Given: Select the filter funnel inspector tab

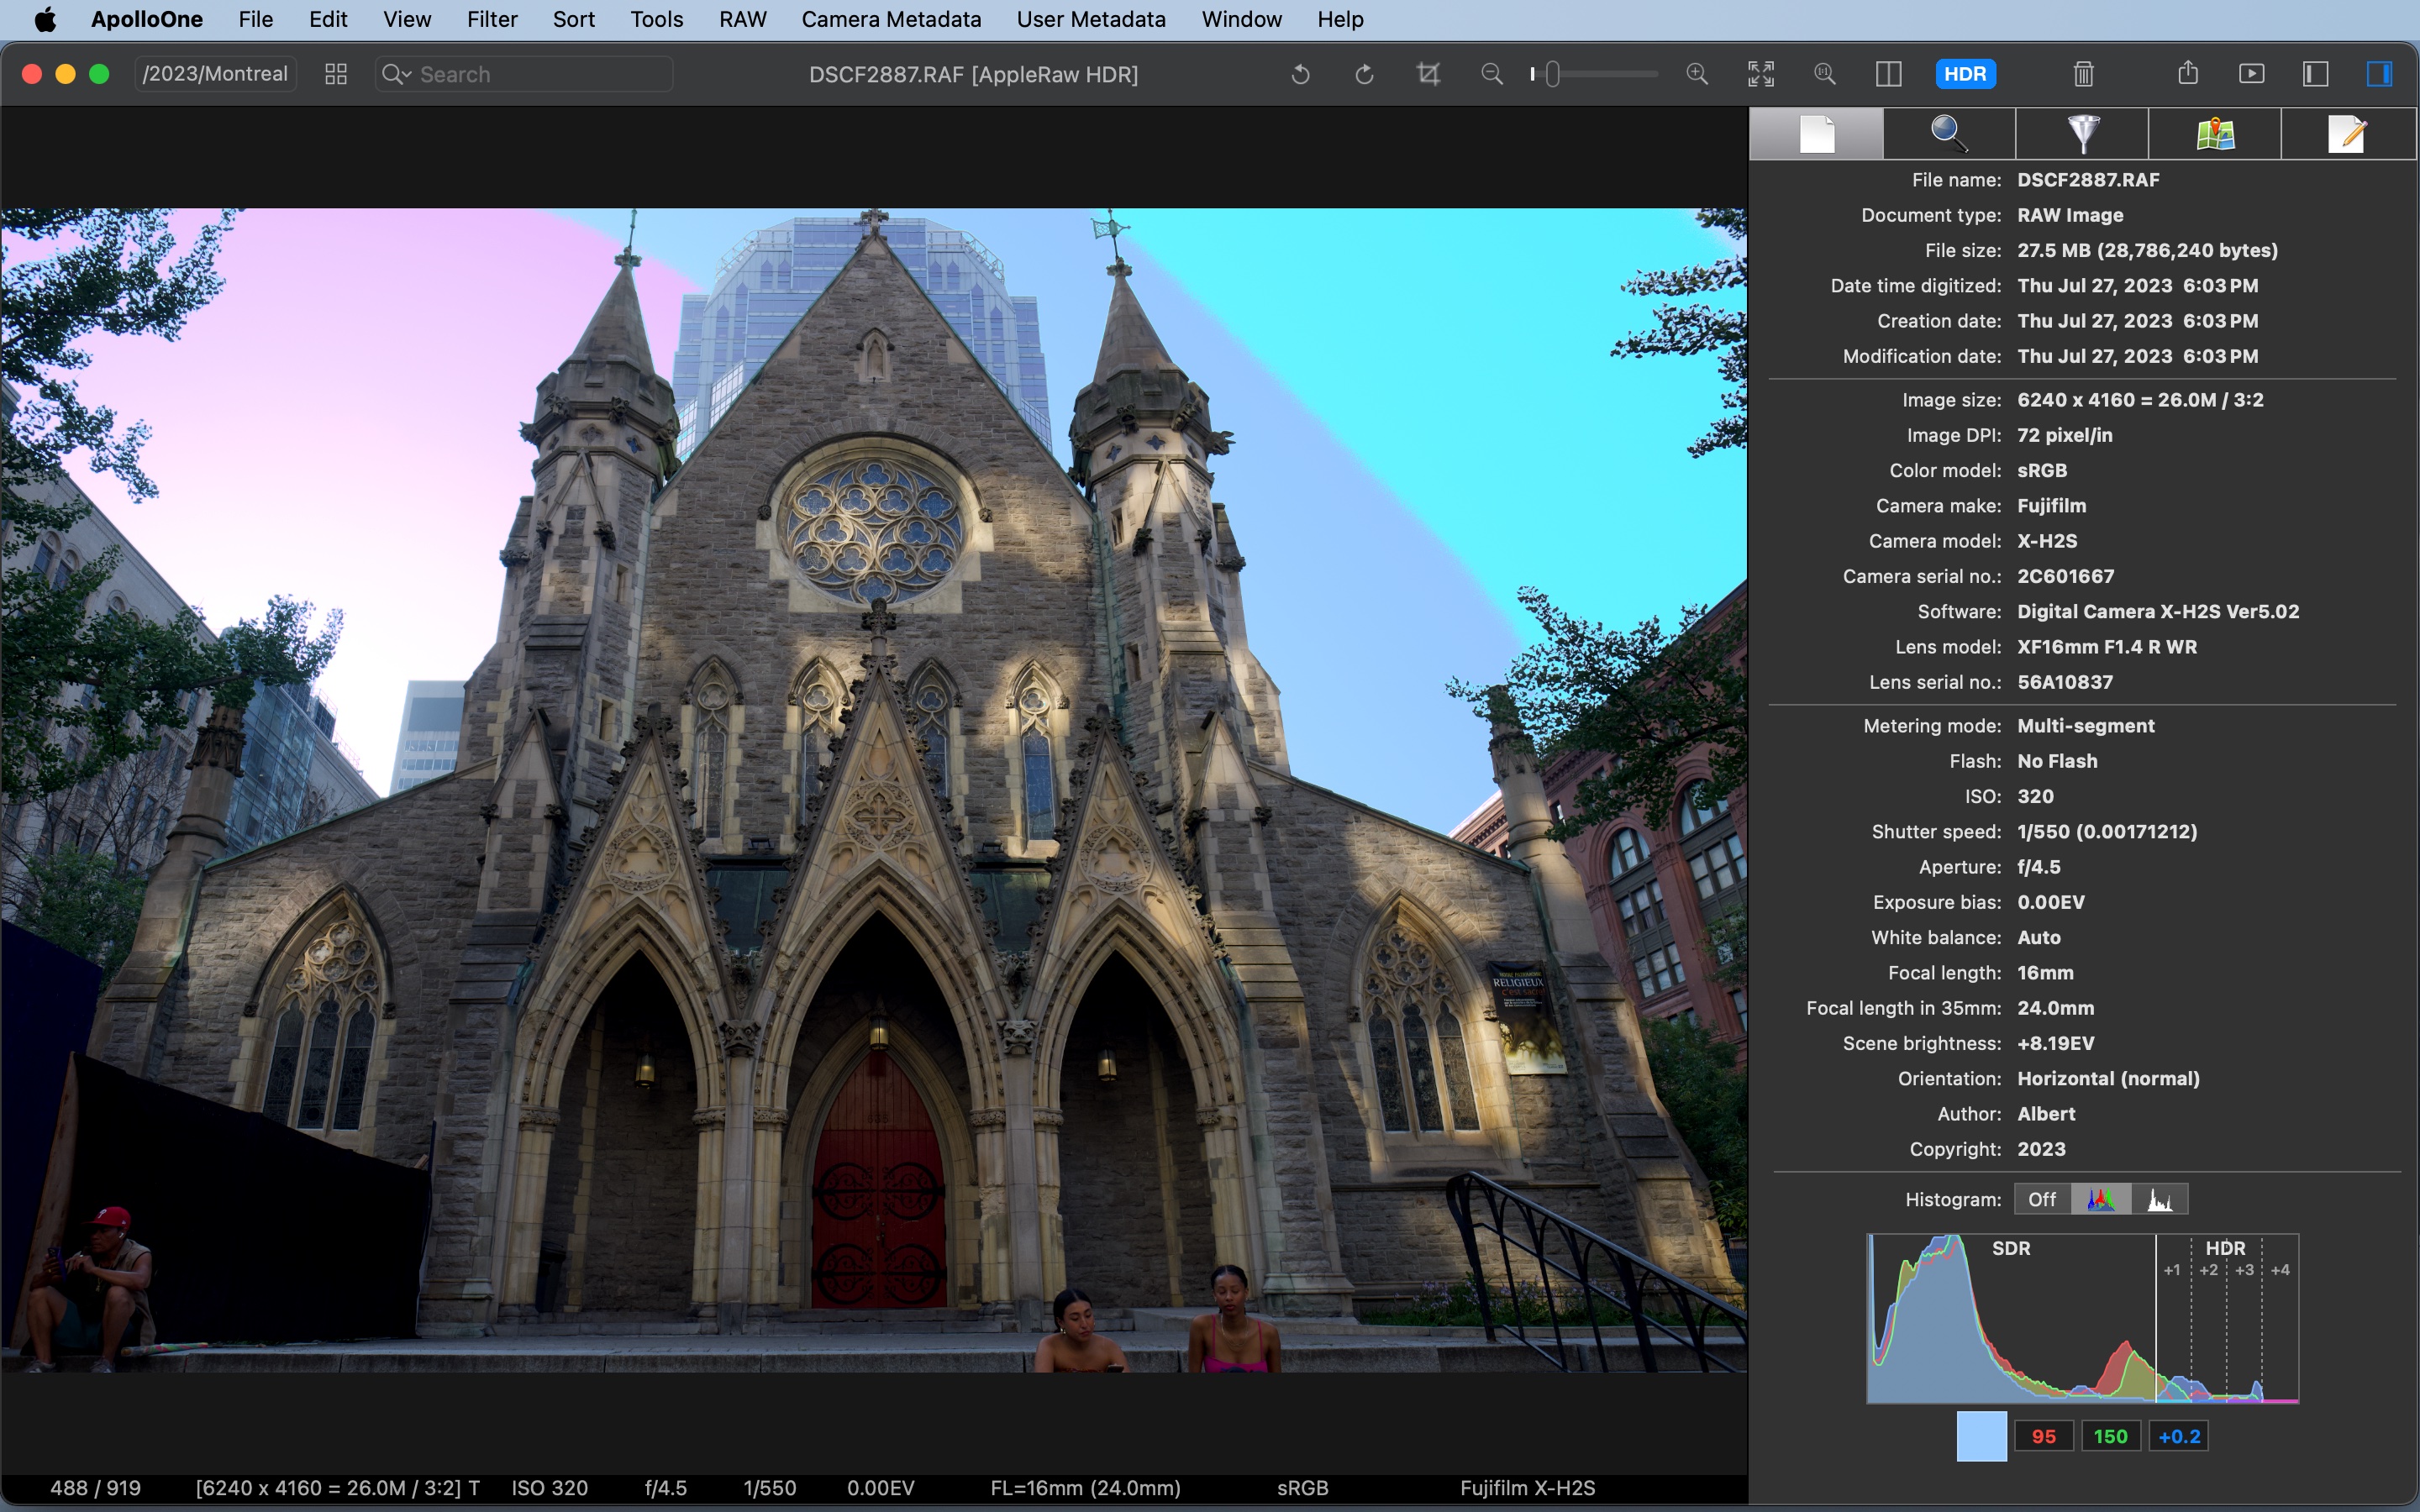Looking at the screenshot, I should (2082, 134).
